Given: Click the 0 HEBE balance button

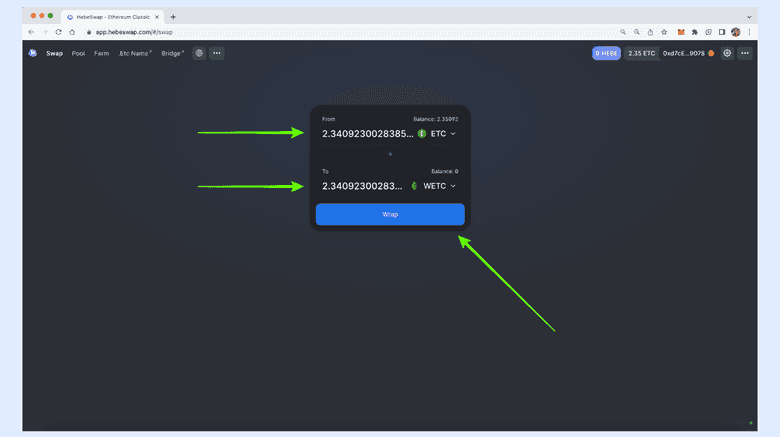Looking at the screenshot, I should [606, 53].
